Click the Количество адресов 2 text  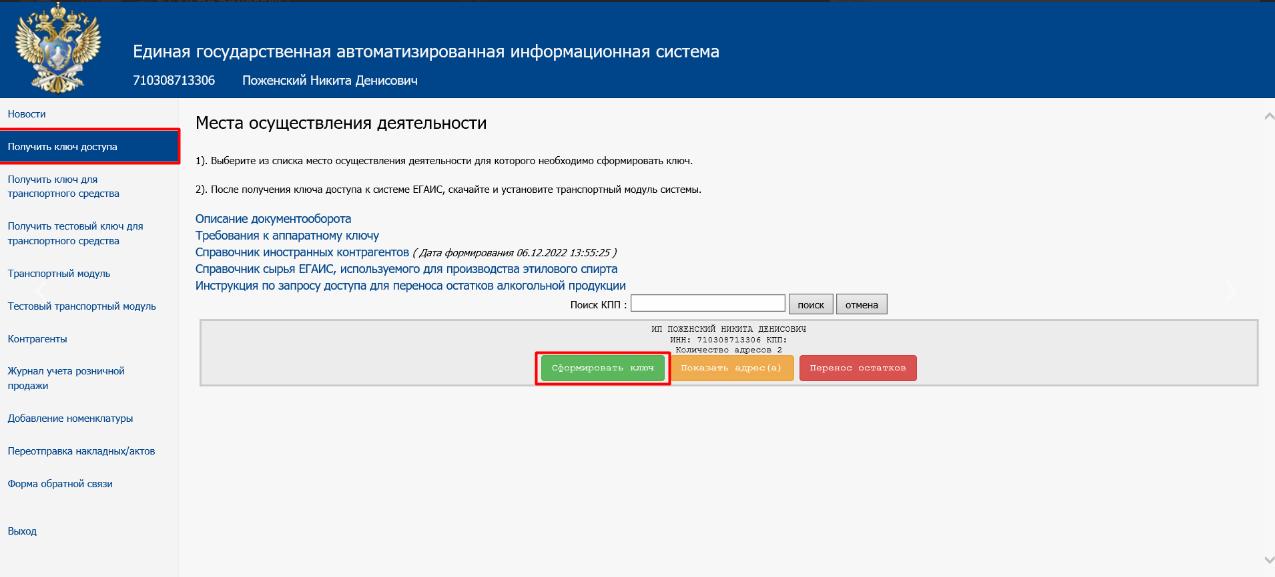(x=728, y=349)
